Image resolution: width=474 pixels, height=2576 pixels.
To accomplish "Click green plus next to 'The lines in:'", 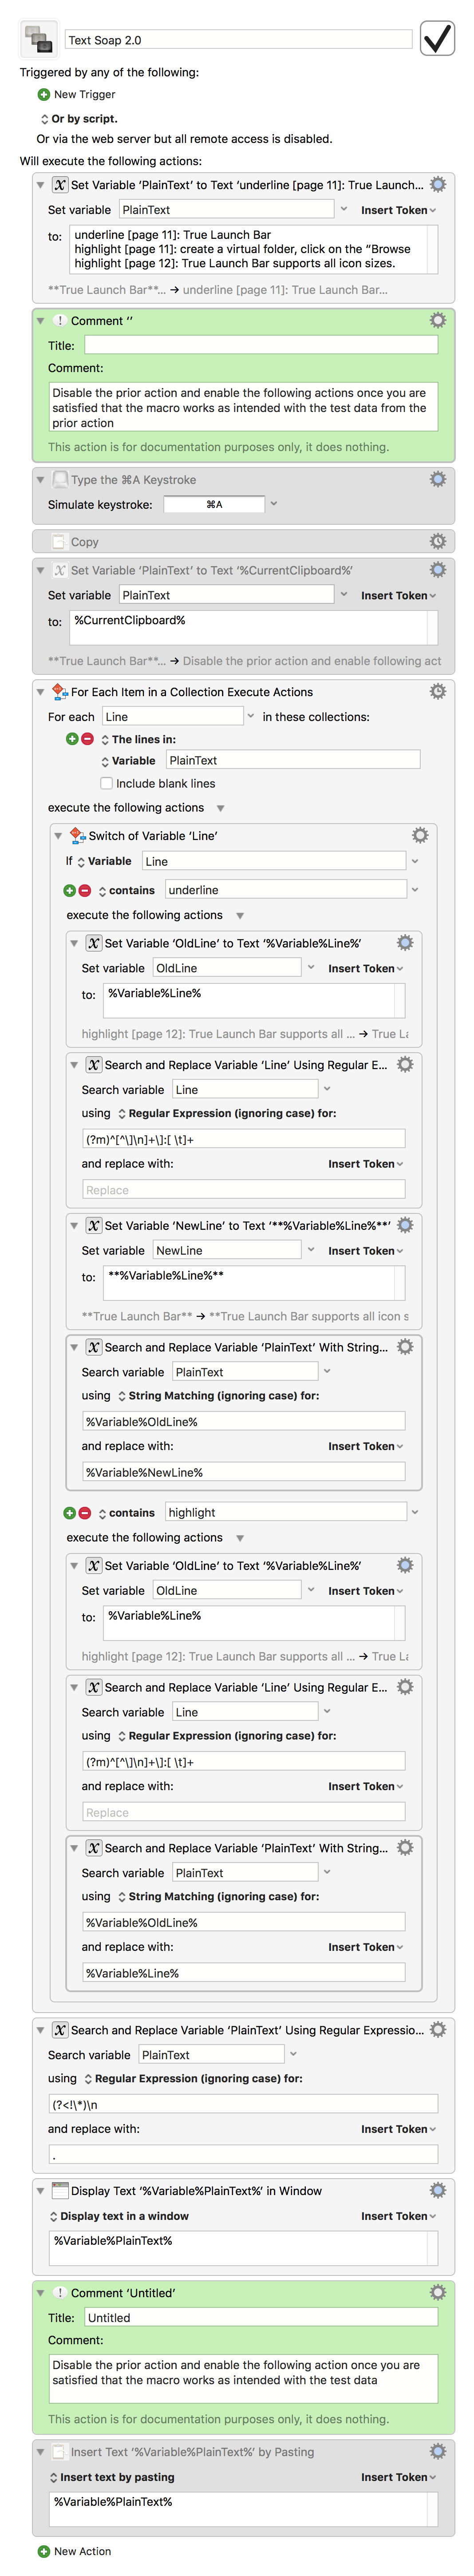I will click(72, 739).
